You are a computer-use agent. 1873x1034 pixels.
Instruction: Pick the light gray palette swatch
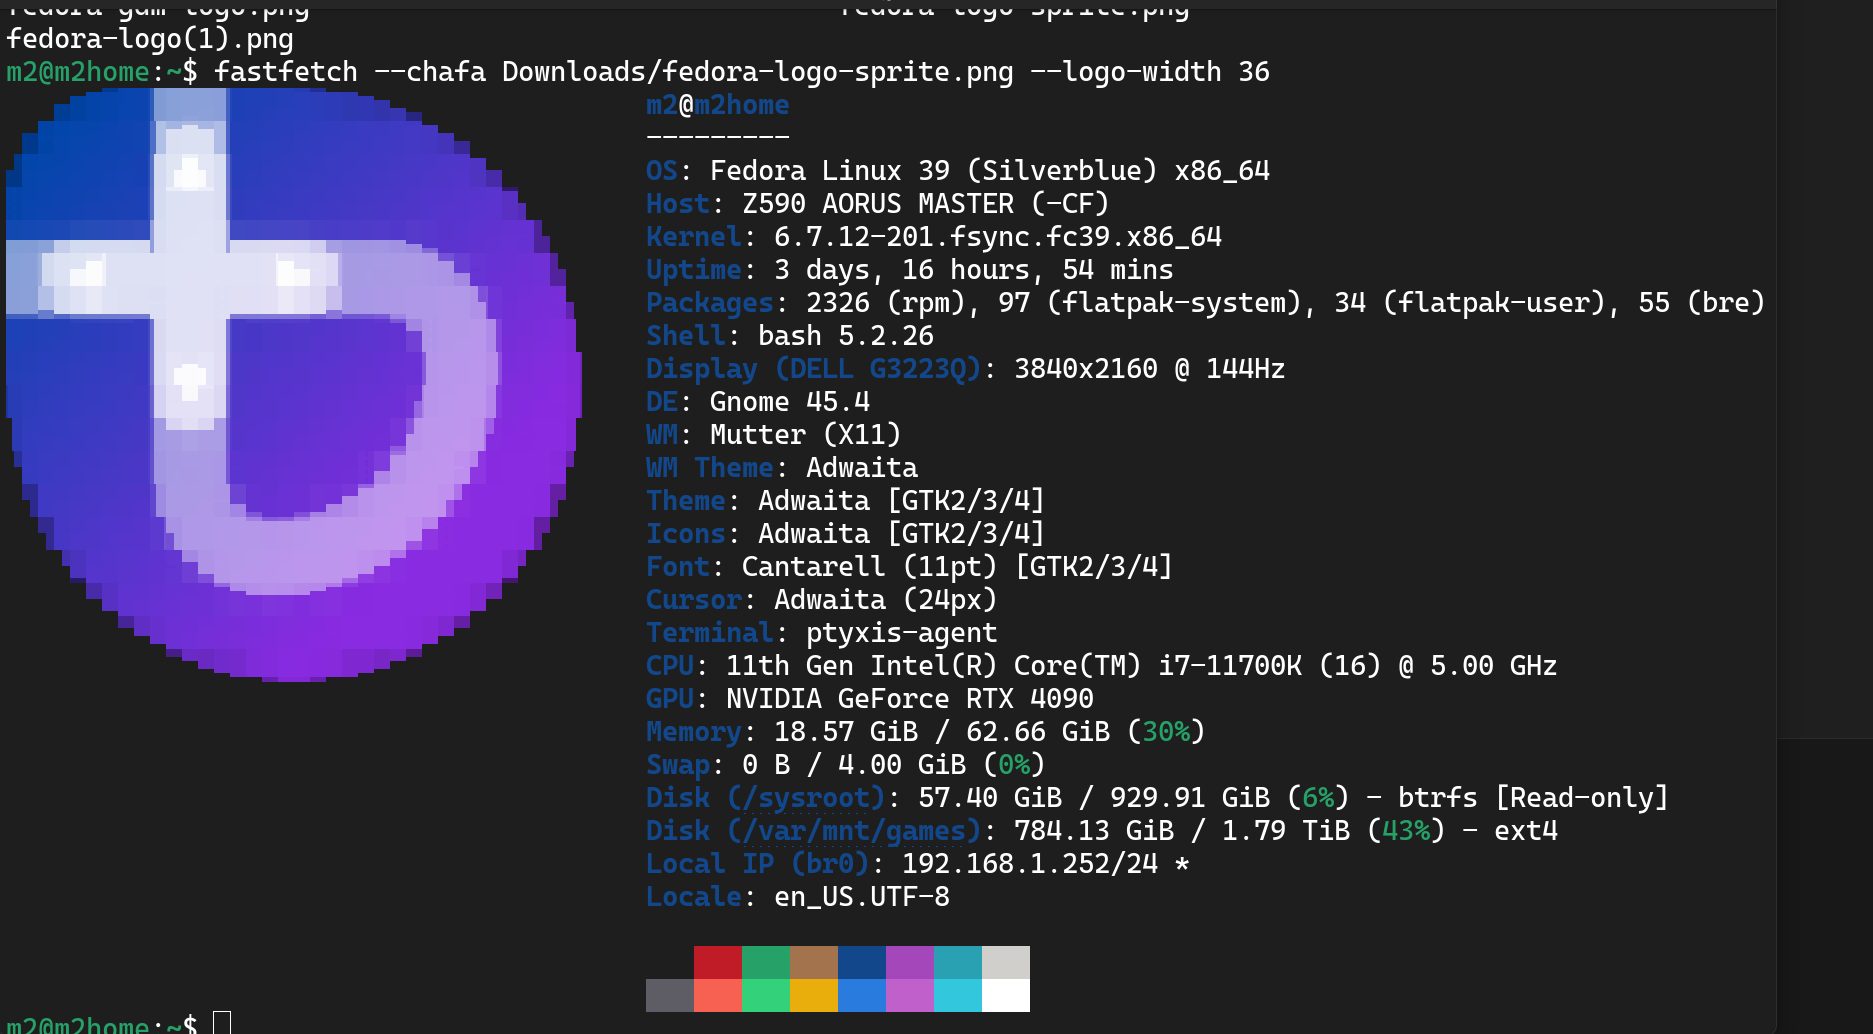(x=1006, y=962)
